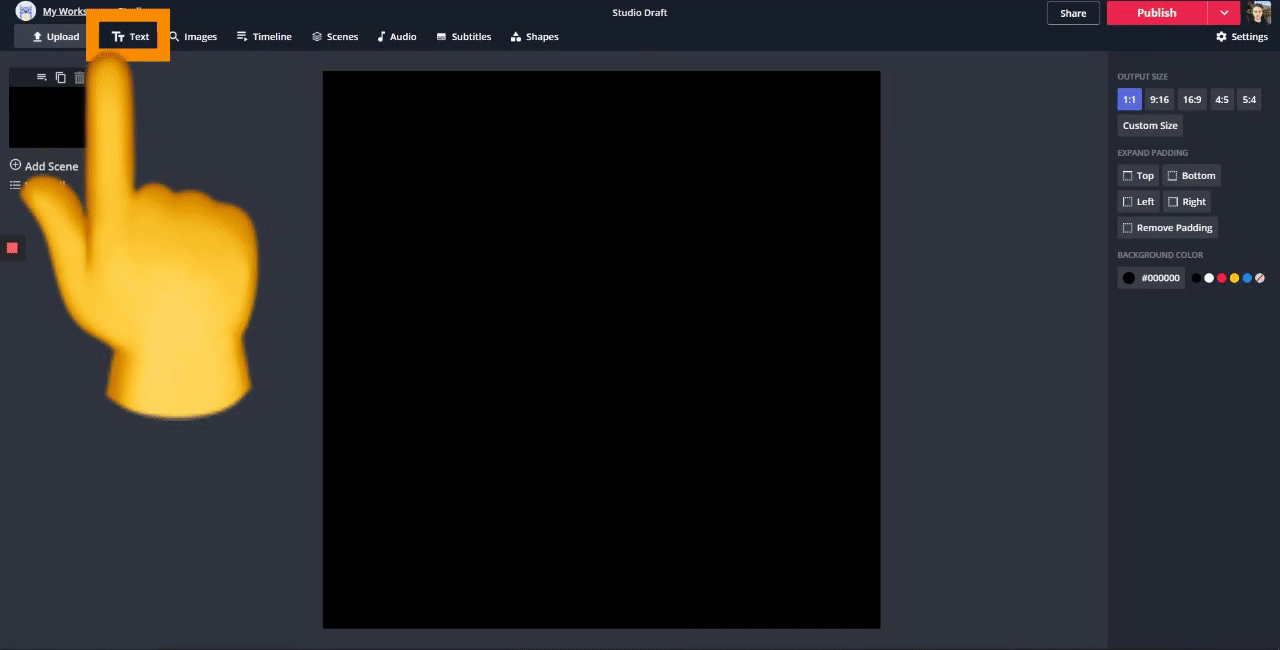Open the Images search tool
1280x650 pixels.
192,37
